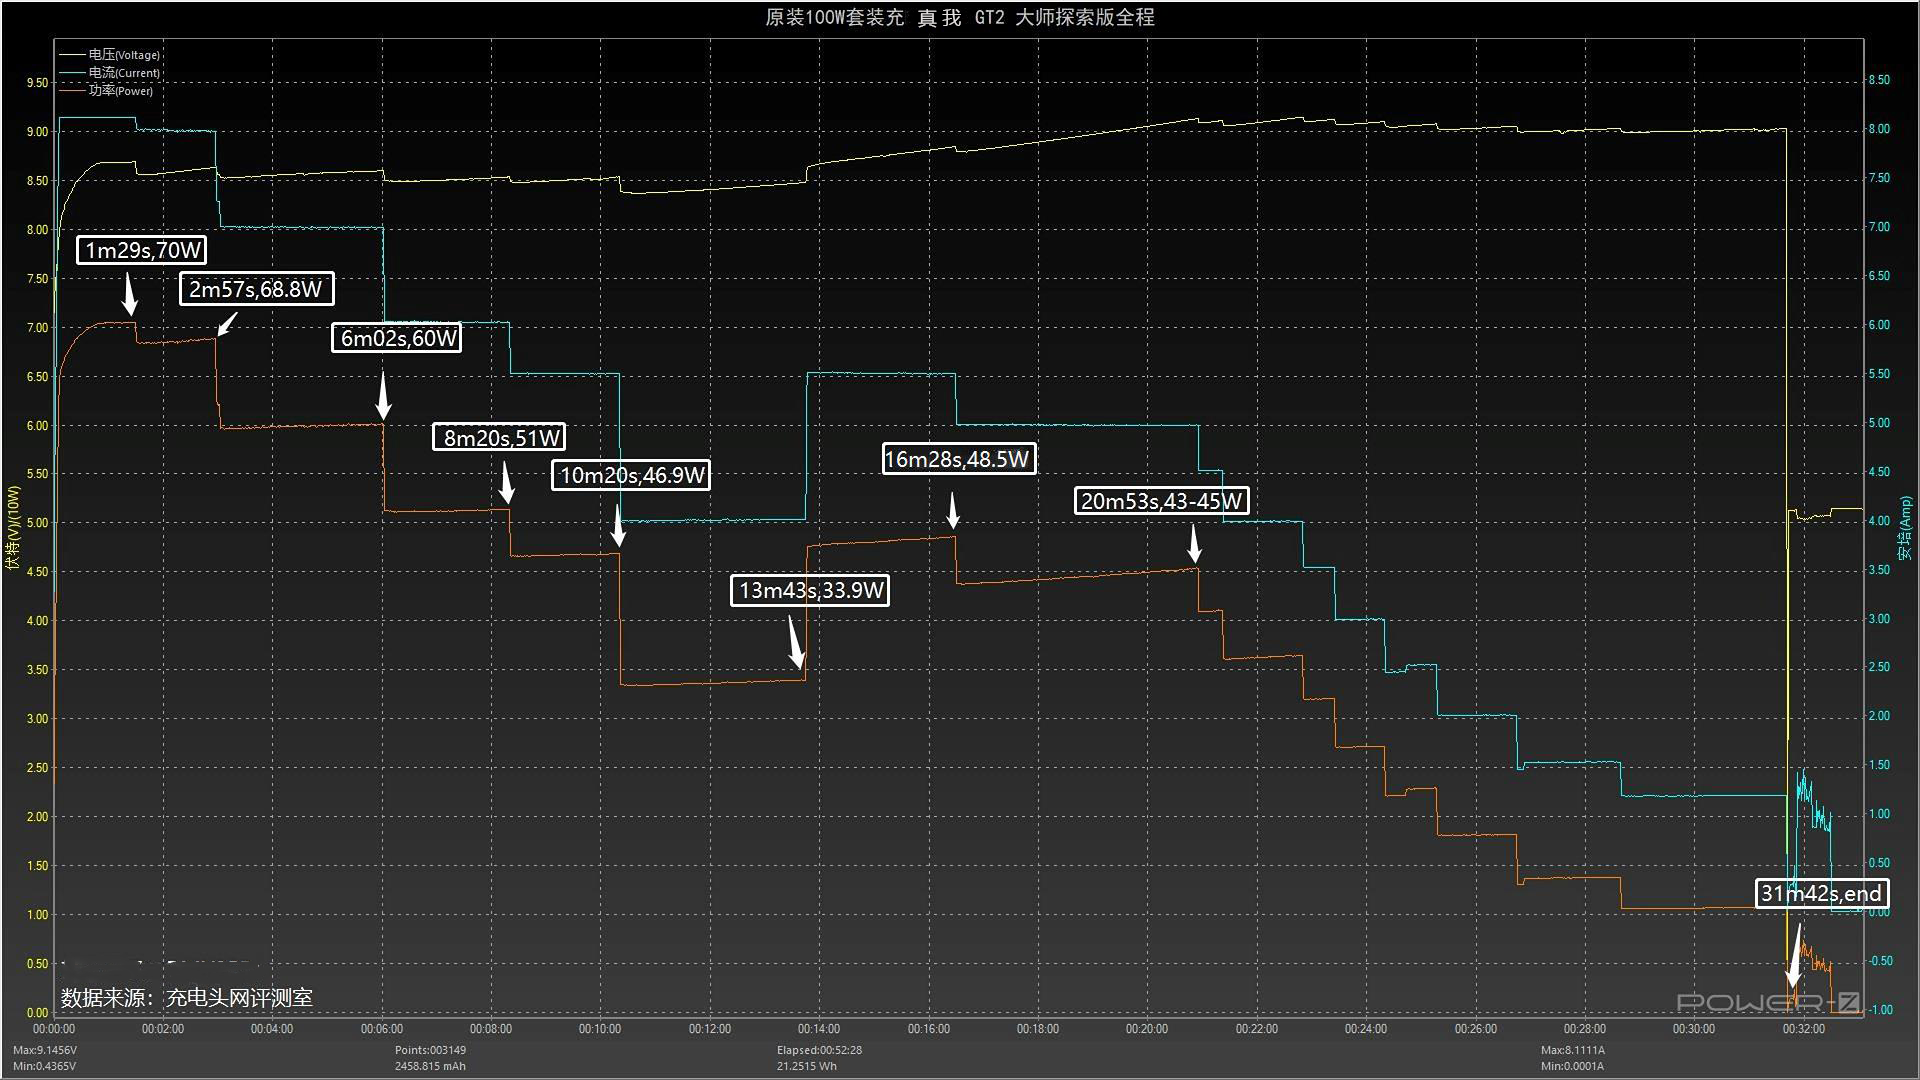Click the Min:0.0001A status value

click(x=1572, y=1066)
